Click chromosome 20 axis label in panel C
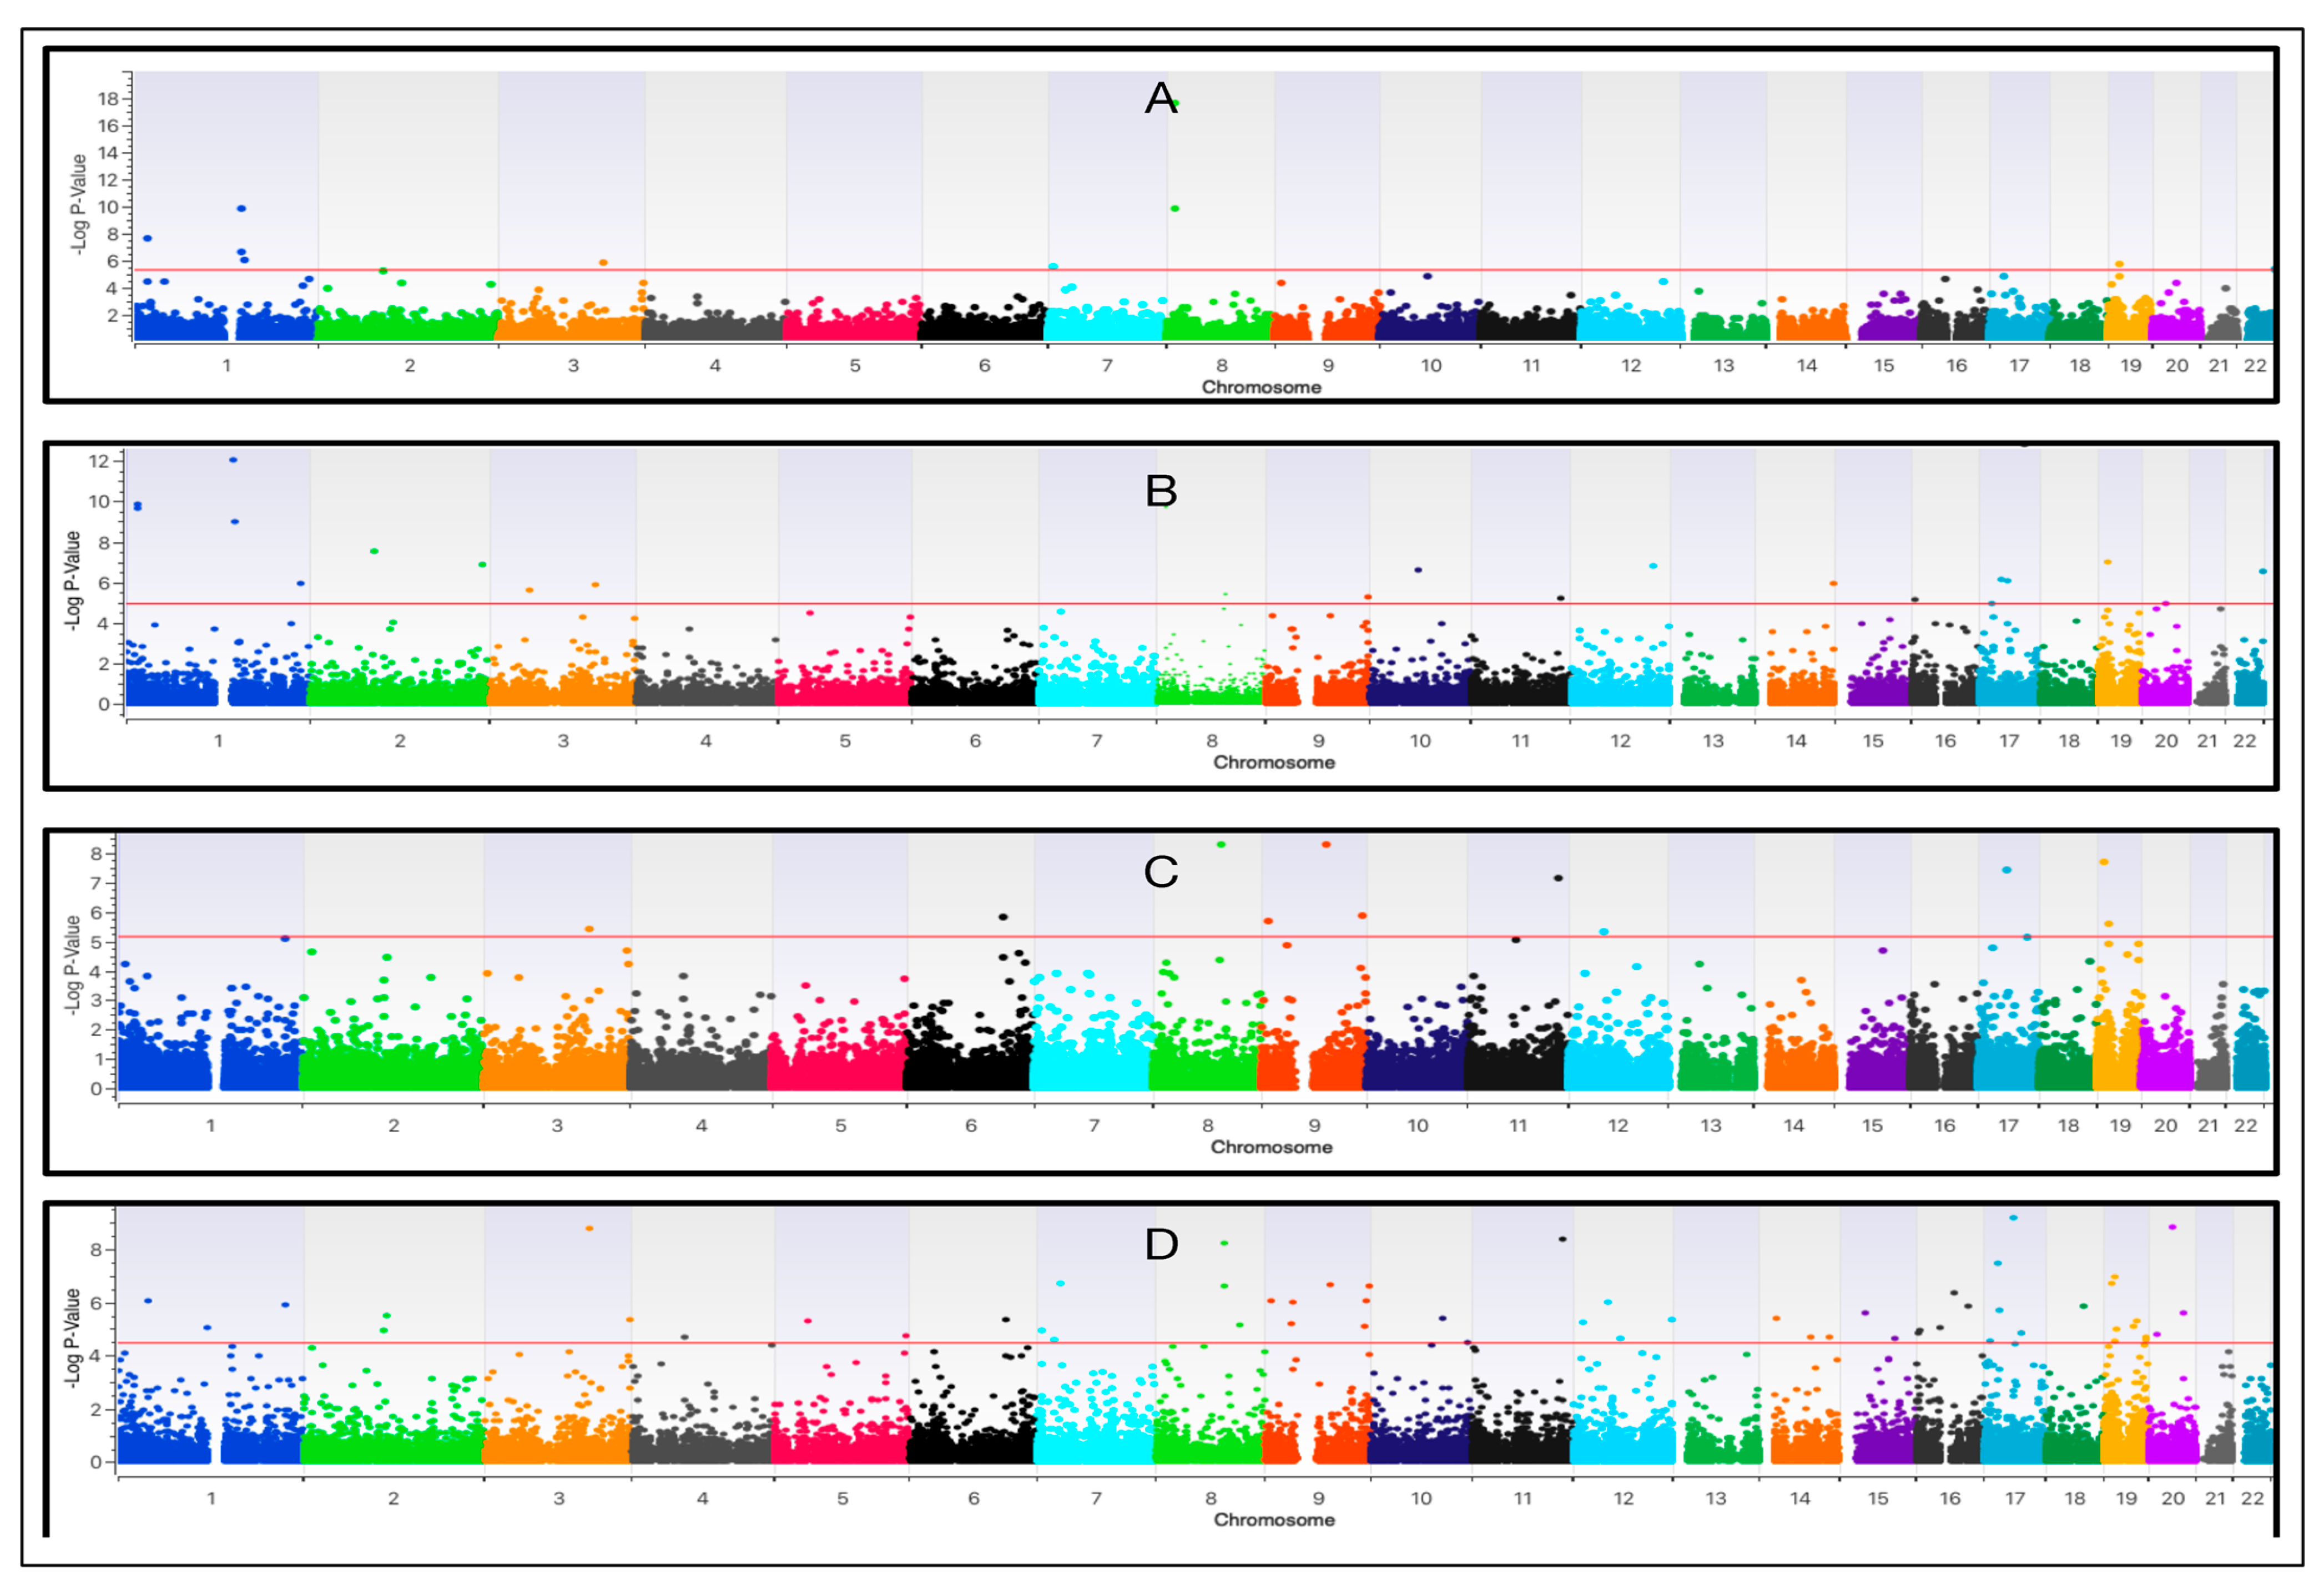 [x=2166, y=1126]
